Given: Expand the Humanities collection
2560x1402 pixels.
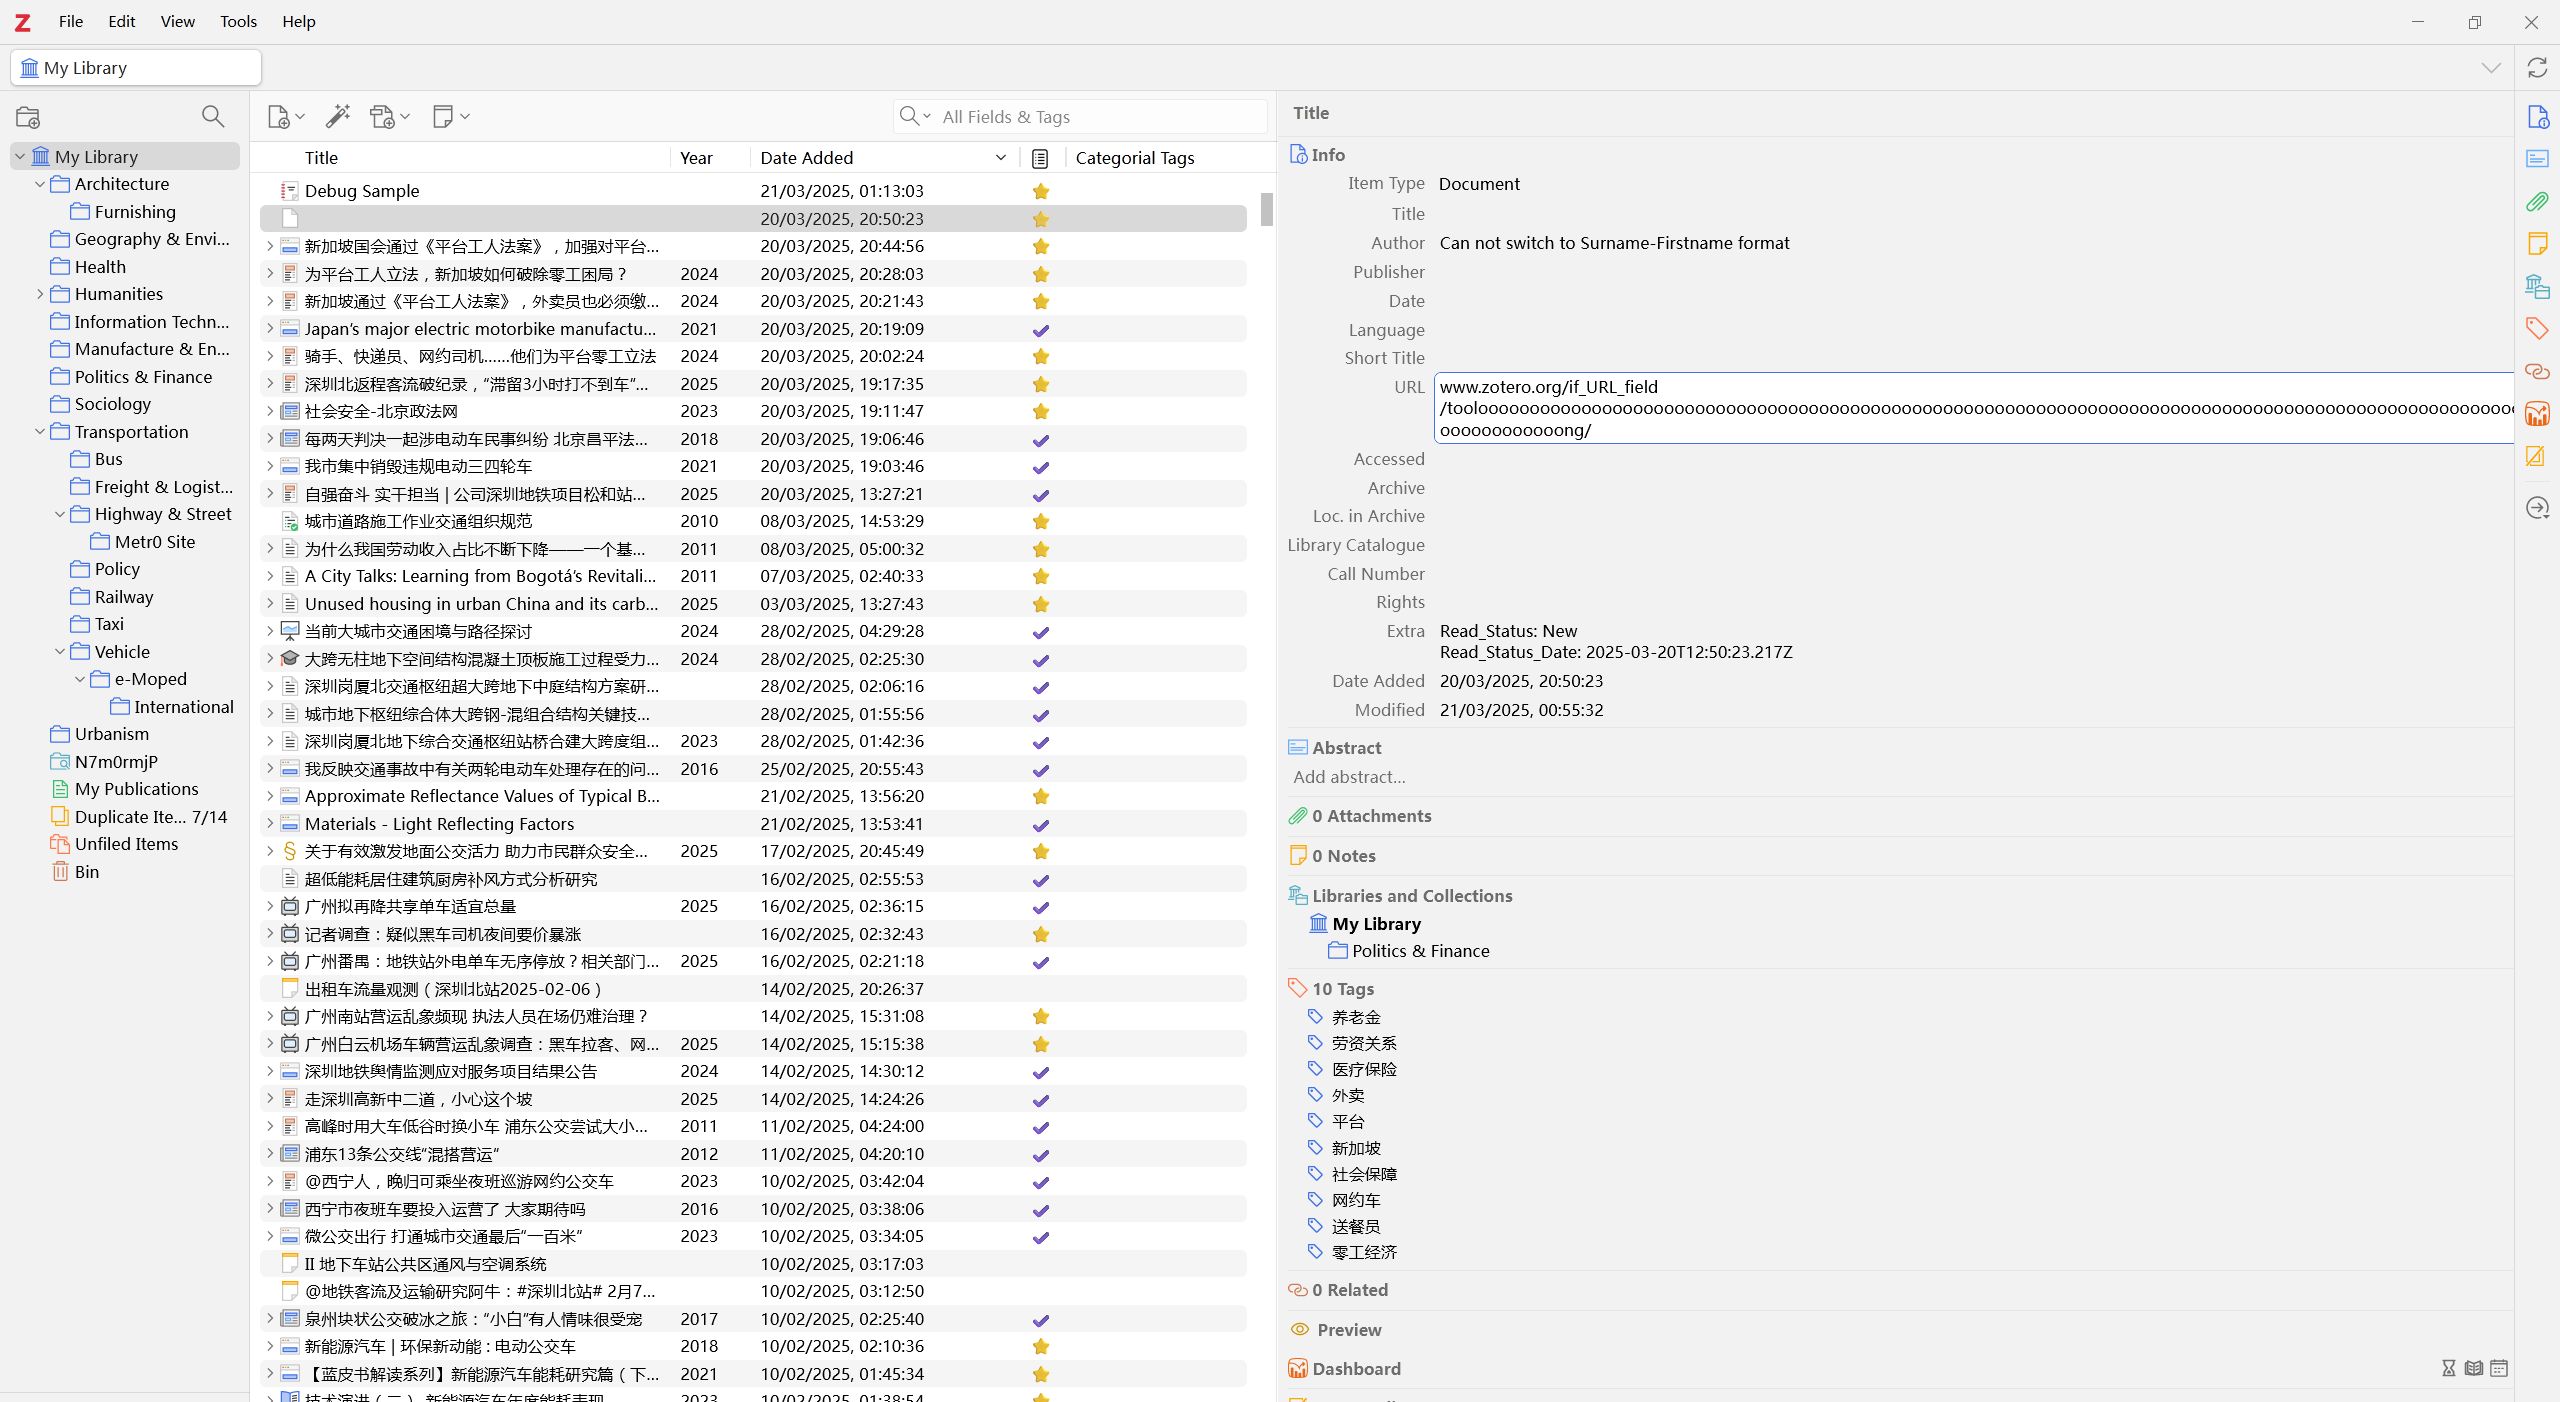Looking at the screenshot, I should tap(40, 294).
